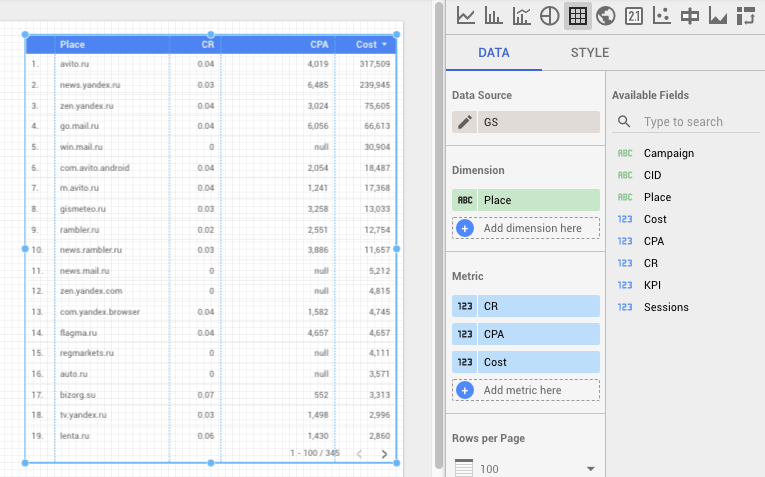Click the pencil icon to edit data source
Screen dimensions: 765x477
[464, 122]
